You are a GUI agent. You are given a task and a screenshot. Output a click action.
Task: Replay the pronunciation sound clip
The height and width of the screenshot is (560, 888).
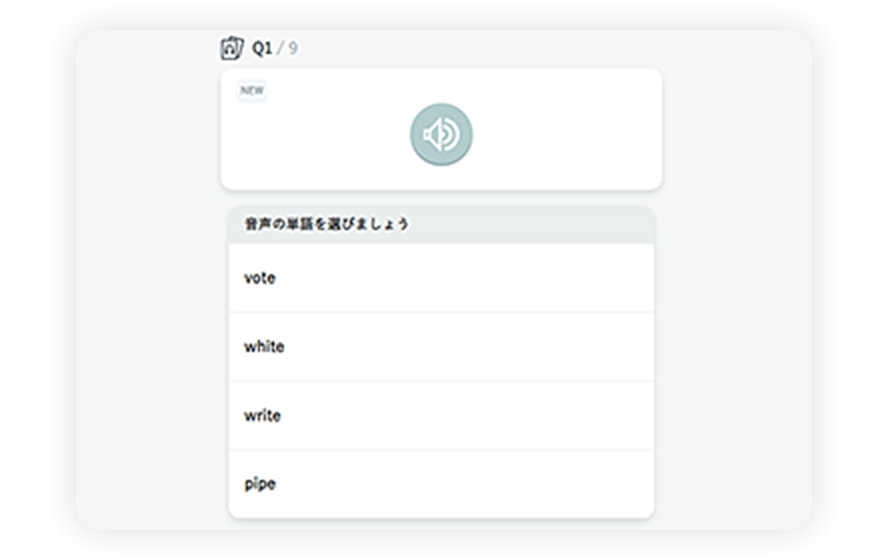click(x=441, y=135)
